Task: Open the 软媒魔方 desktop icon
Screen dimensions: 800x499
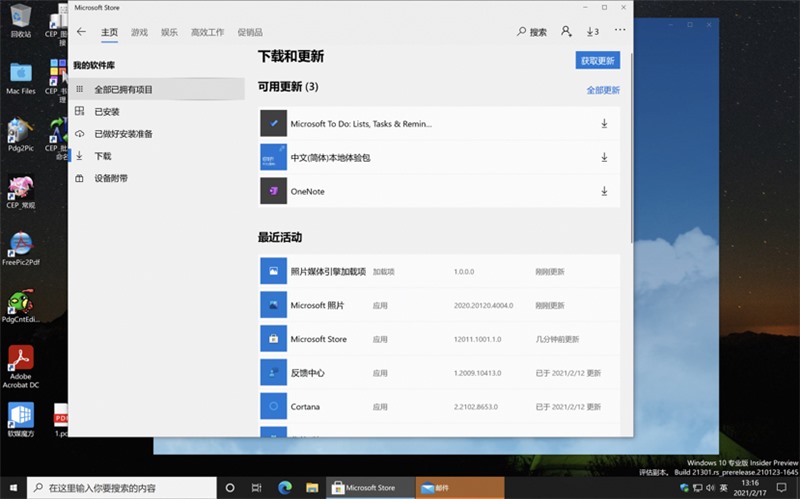Action: (21, 419)
